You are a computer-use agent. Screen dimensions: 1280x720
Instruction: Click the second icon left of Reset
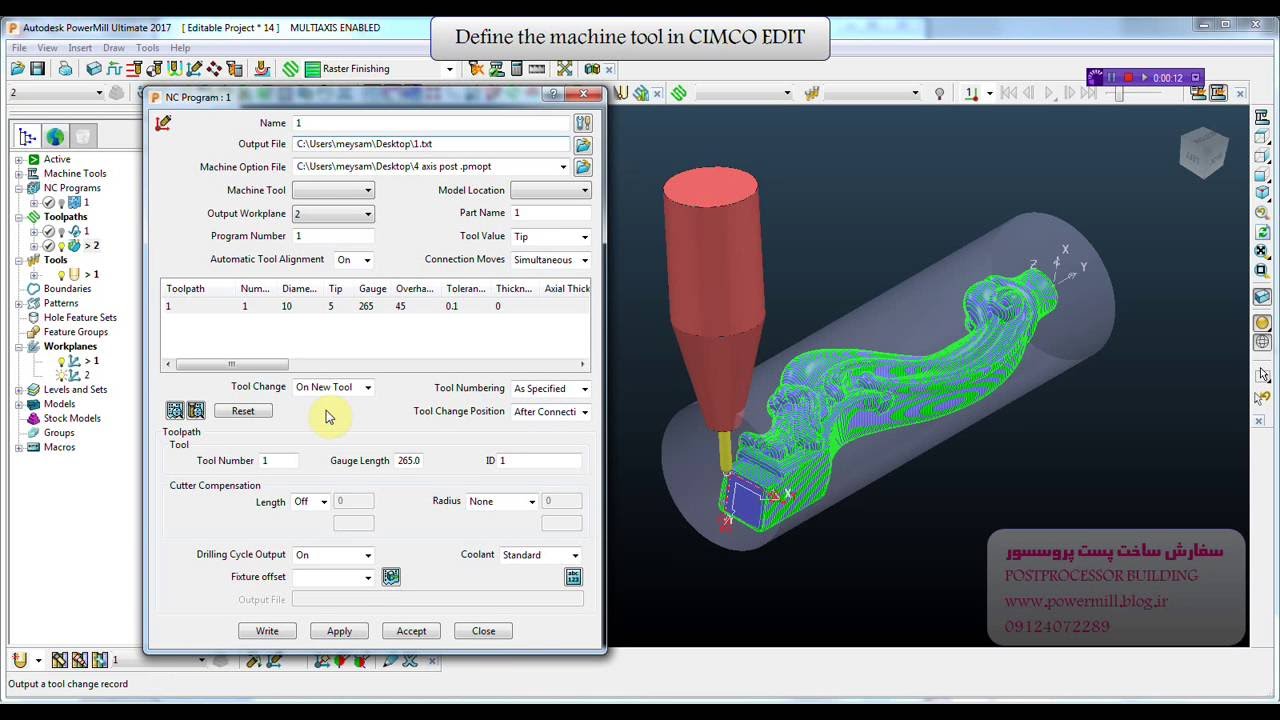196,411
